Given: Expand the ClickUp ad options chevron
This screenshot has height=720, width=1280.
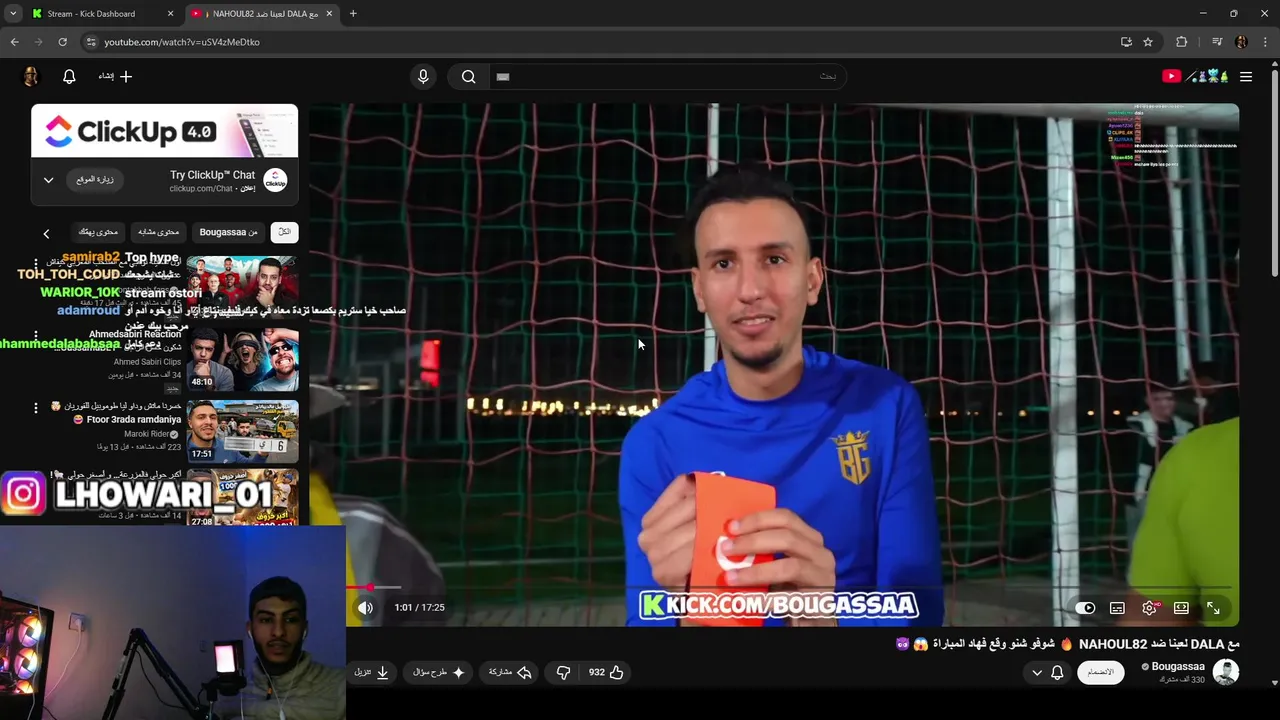Looking at the screenshot, I should pos(48,180).
